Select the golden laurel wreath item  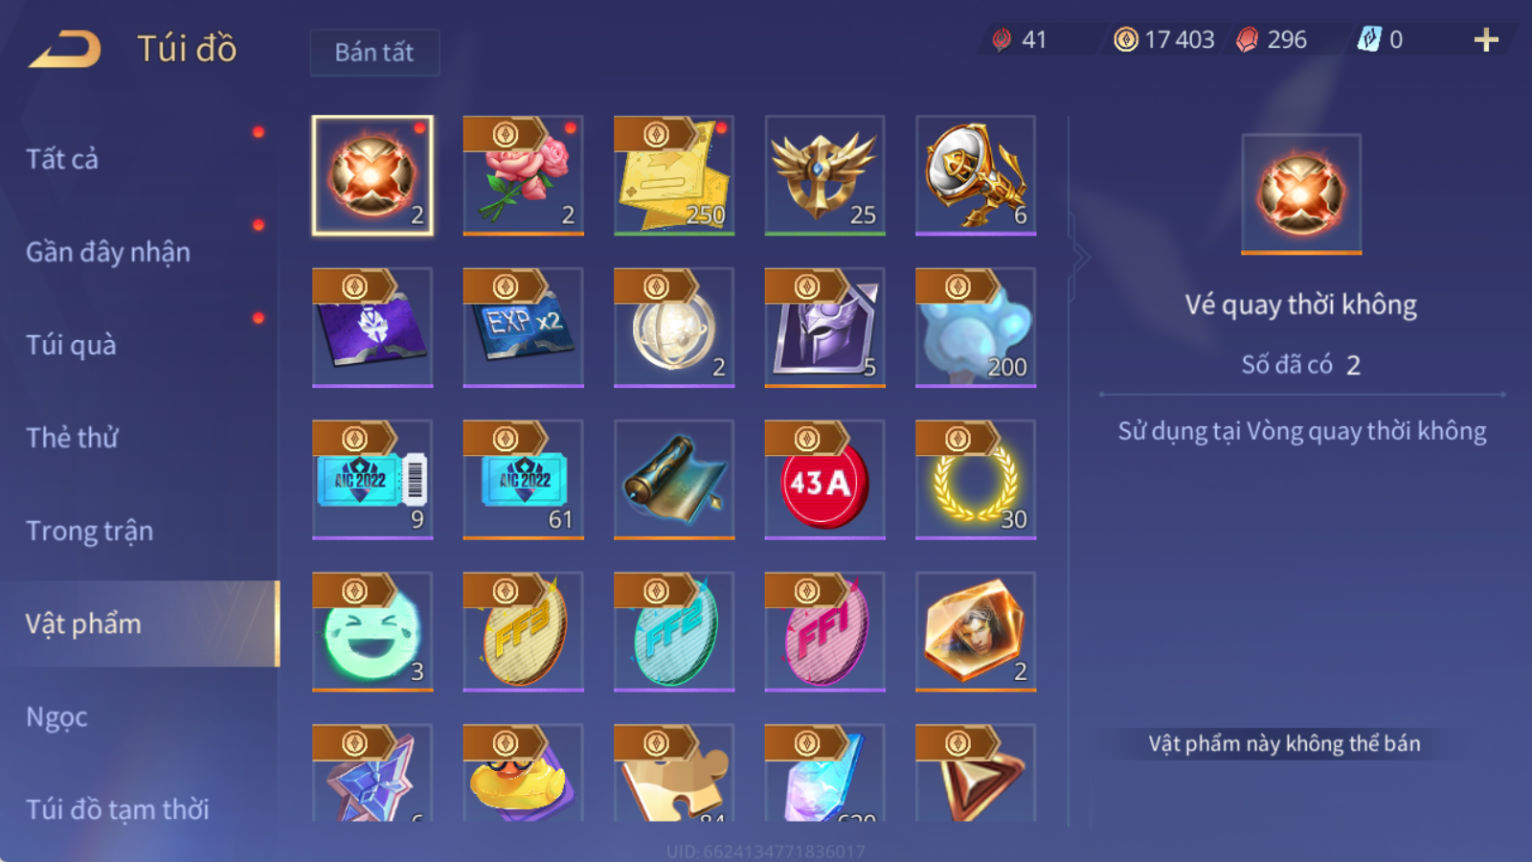click(x=976, y=480)
